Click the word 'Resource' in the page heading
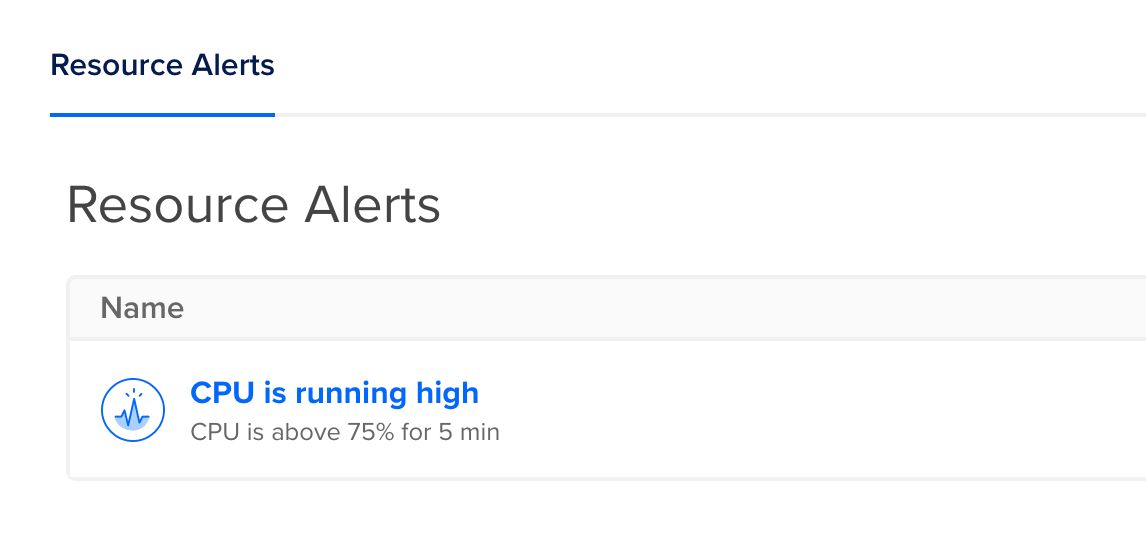This screenshot has height=548, width=1146. [x=178, y=205]
